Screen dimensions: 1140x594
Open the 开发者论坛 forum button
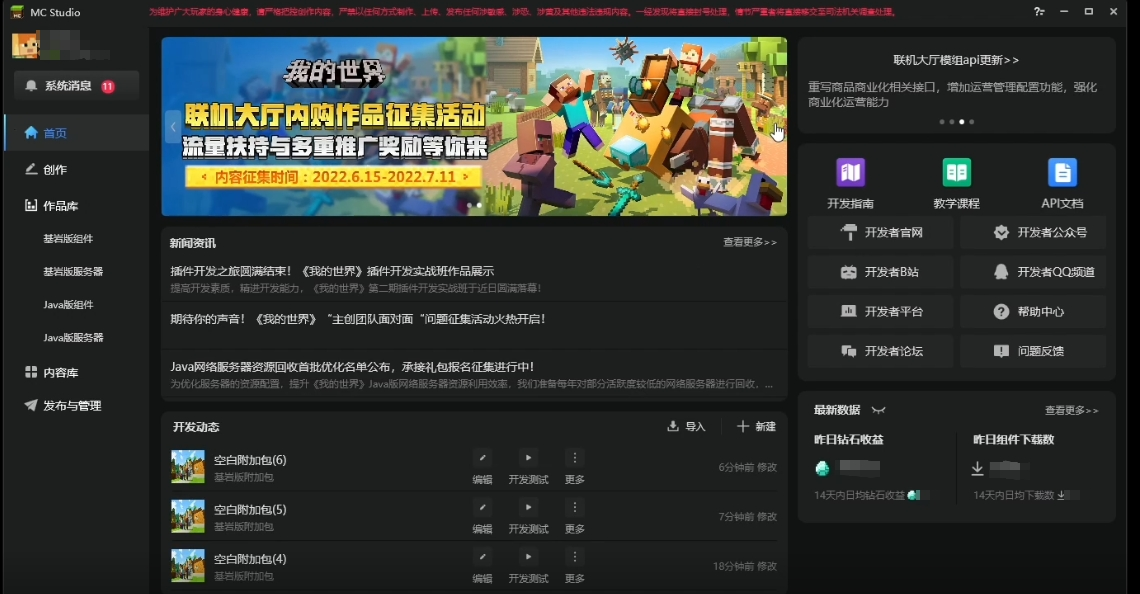coord(882,351)
